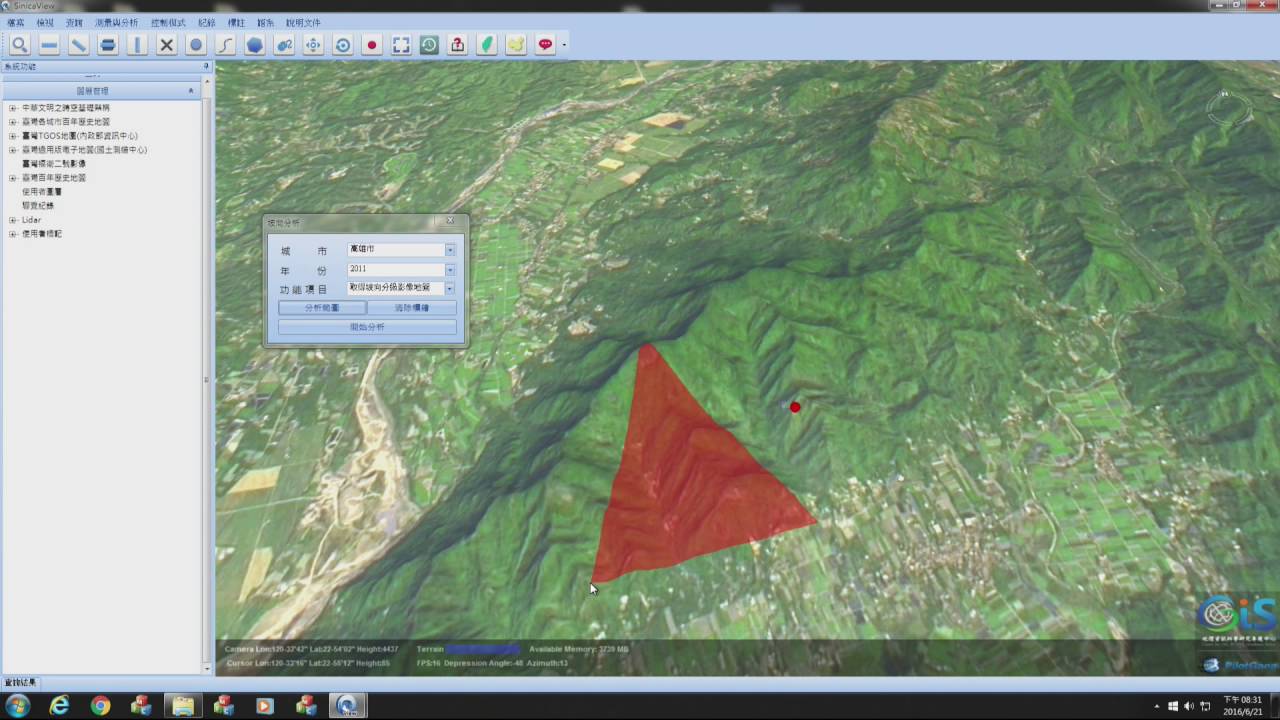The height and width of the screenshot is (720, 1280).
Task: Launch Internet Explorer from taskbar
Action: 59,706
